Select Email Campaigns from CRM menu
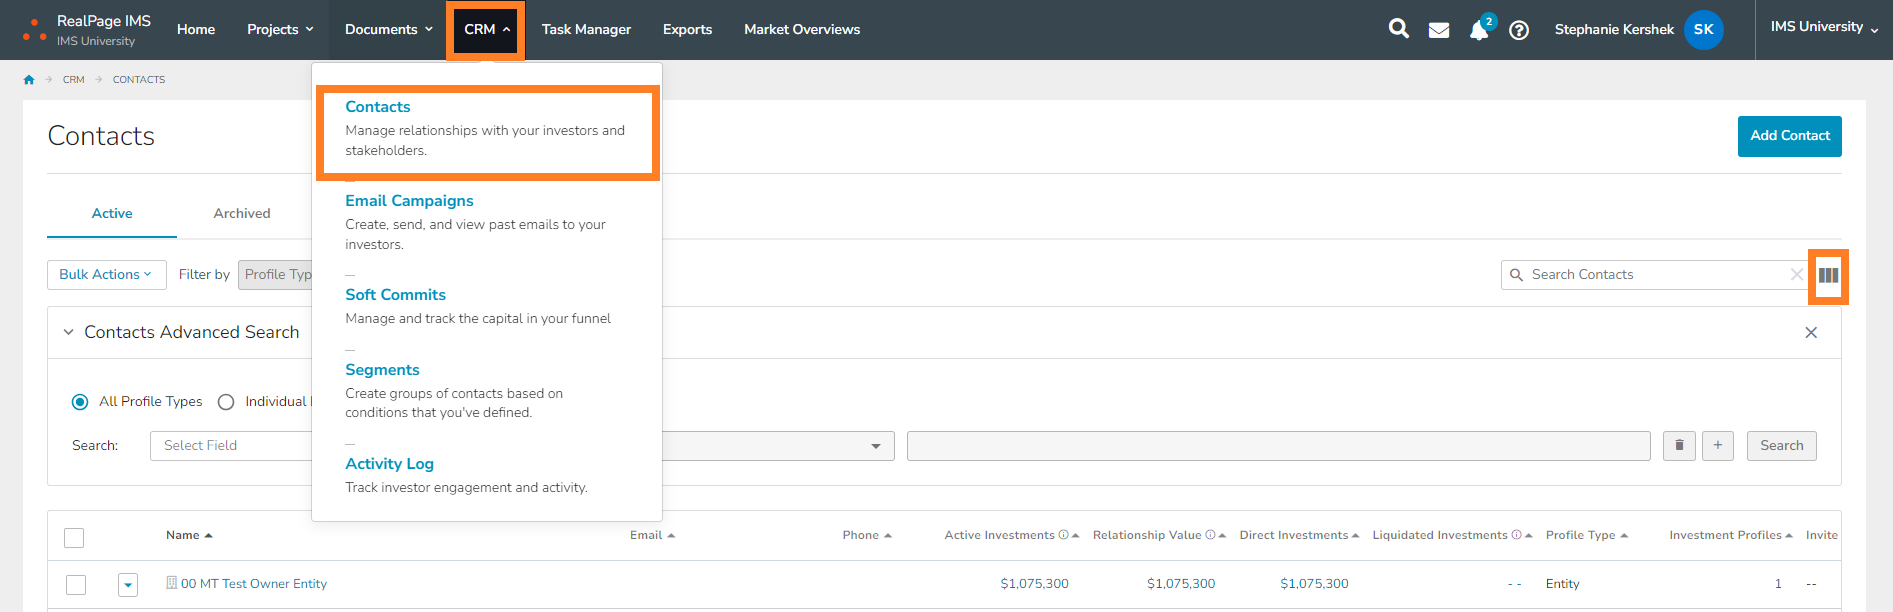1893x612 pixels. (x=409, y=201)
